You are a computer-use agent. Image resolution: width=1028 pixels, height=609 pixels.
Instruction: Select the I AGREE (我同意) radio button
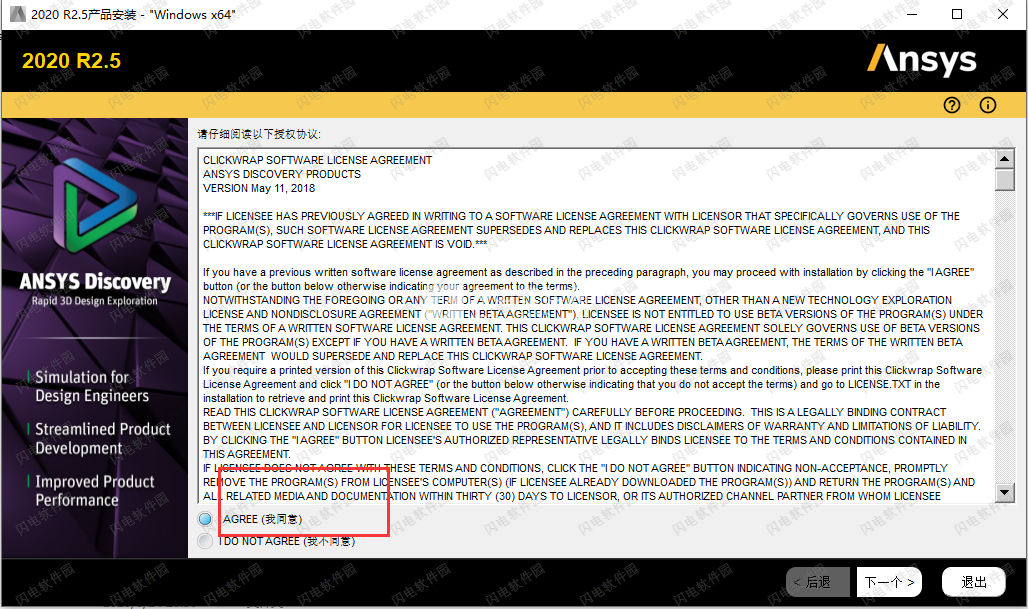(x=206, y=519)
